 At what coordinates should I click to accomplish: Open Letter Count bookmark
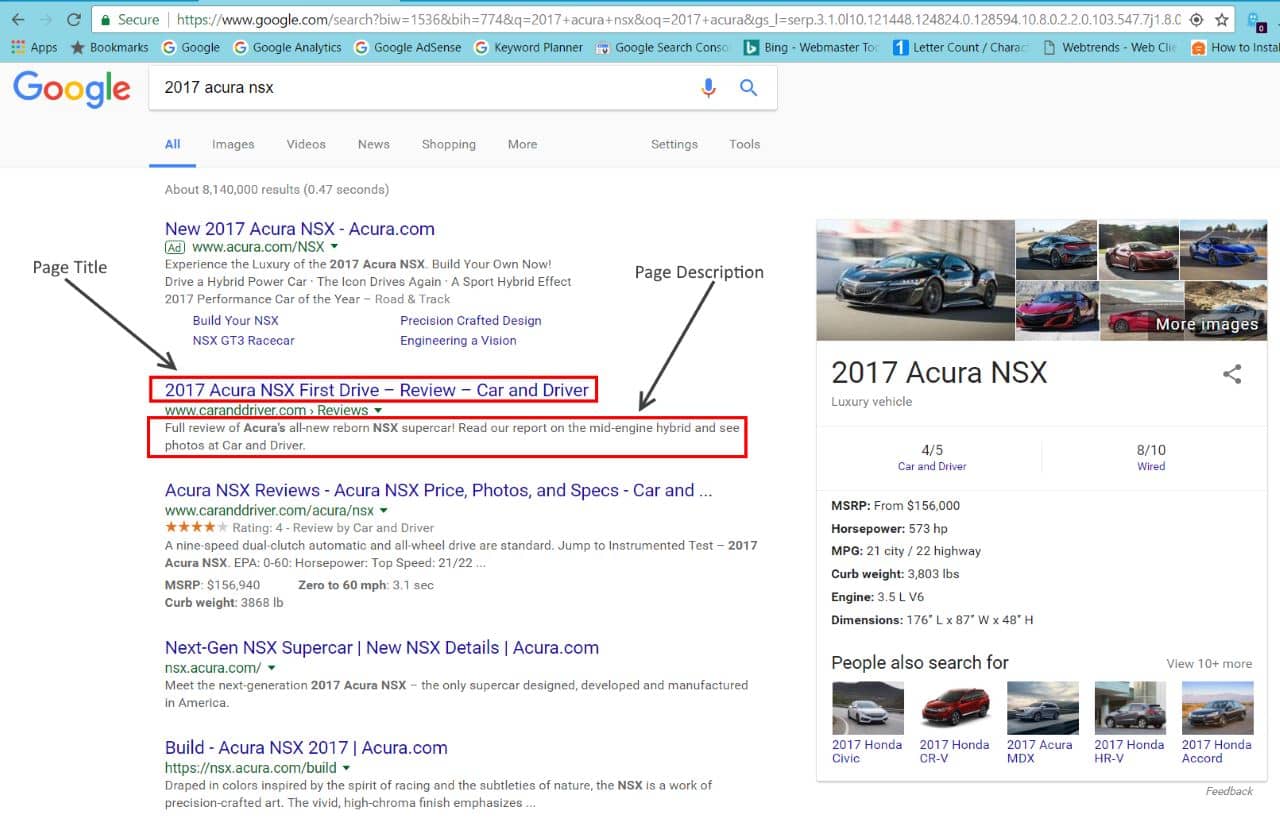coord(960,47)
